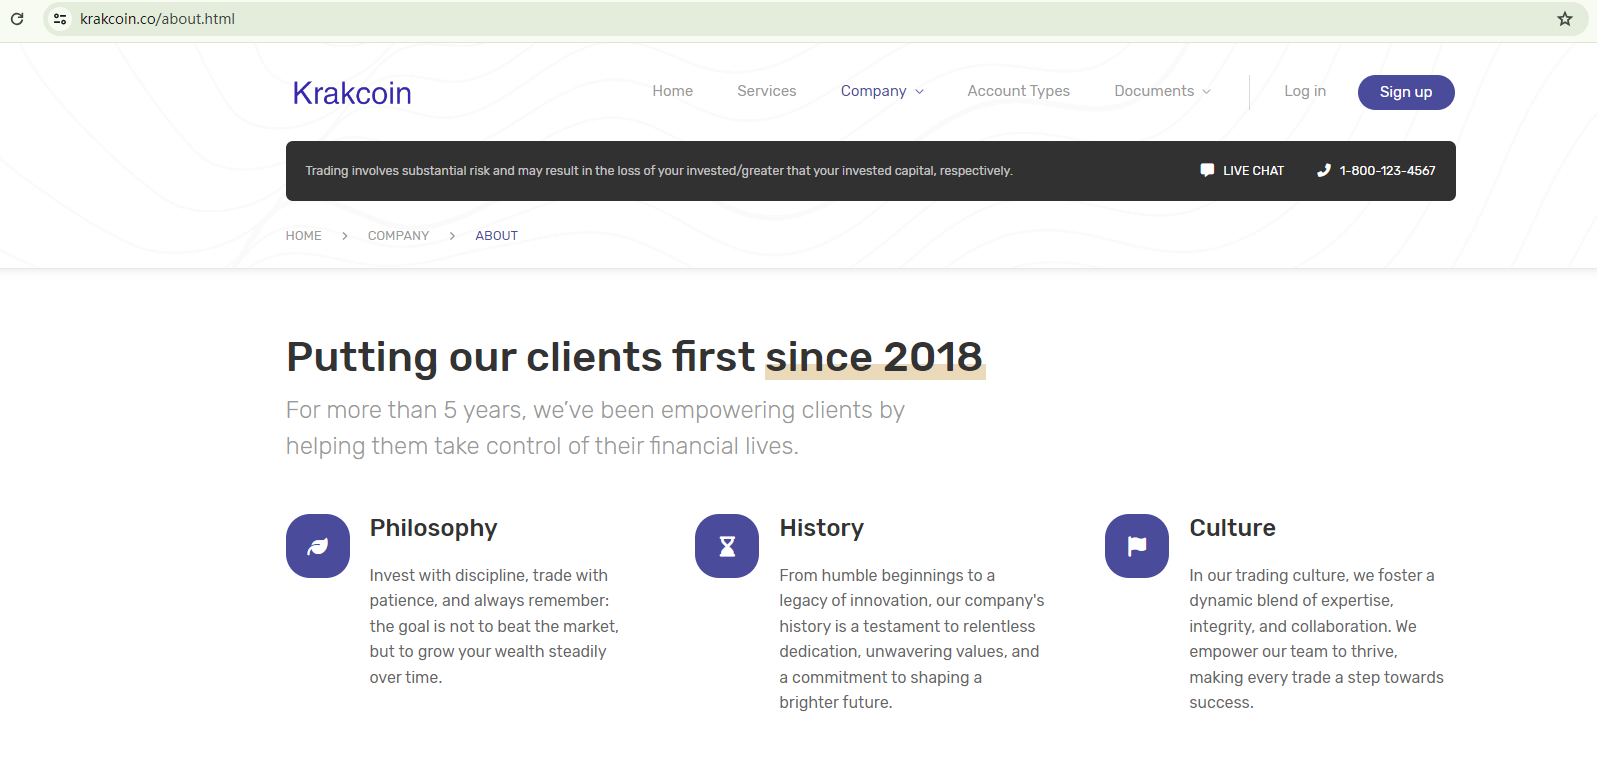Navigate to Account Types page
This screenshot has width=1597, height=774.
coord(1018,91)
